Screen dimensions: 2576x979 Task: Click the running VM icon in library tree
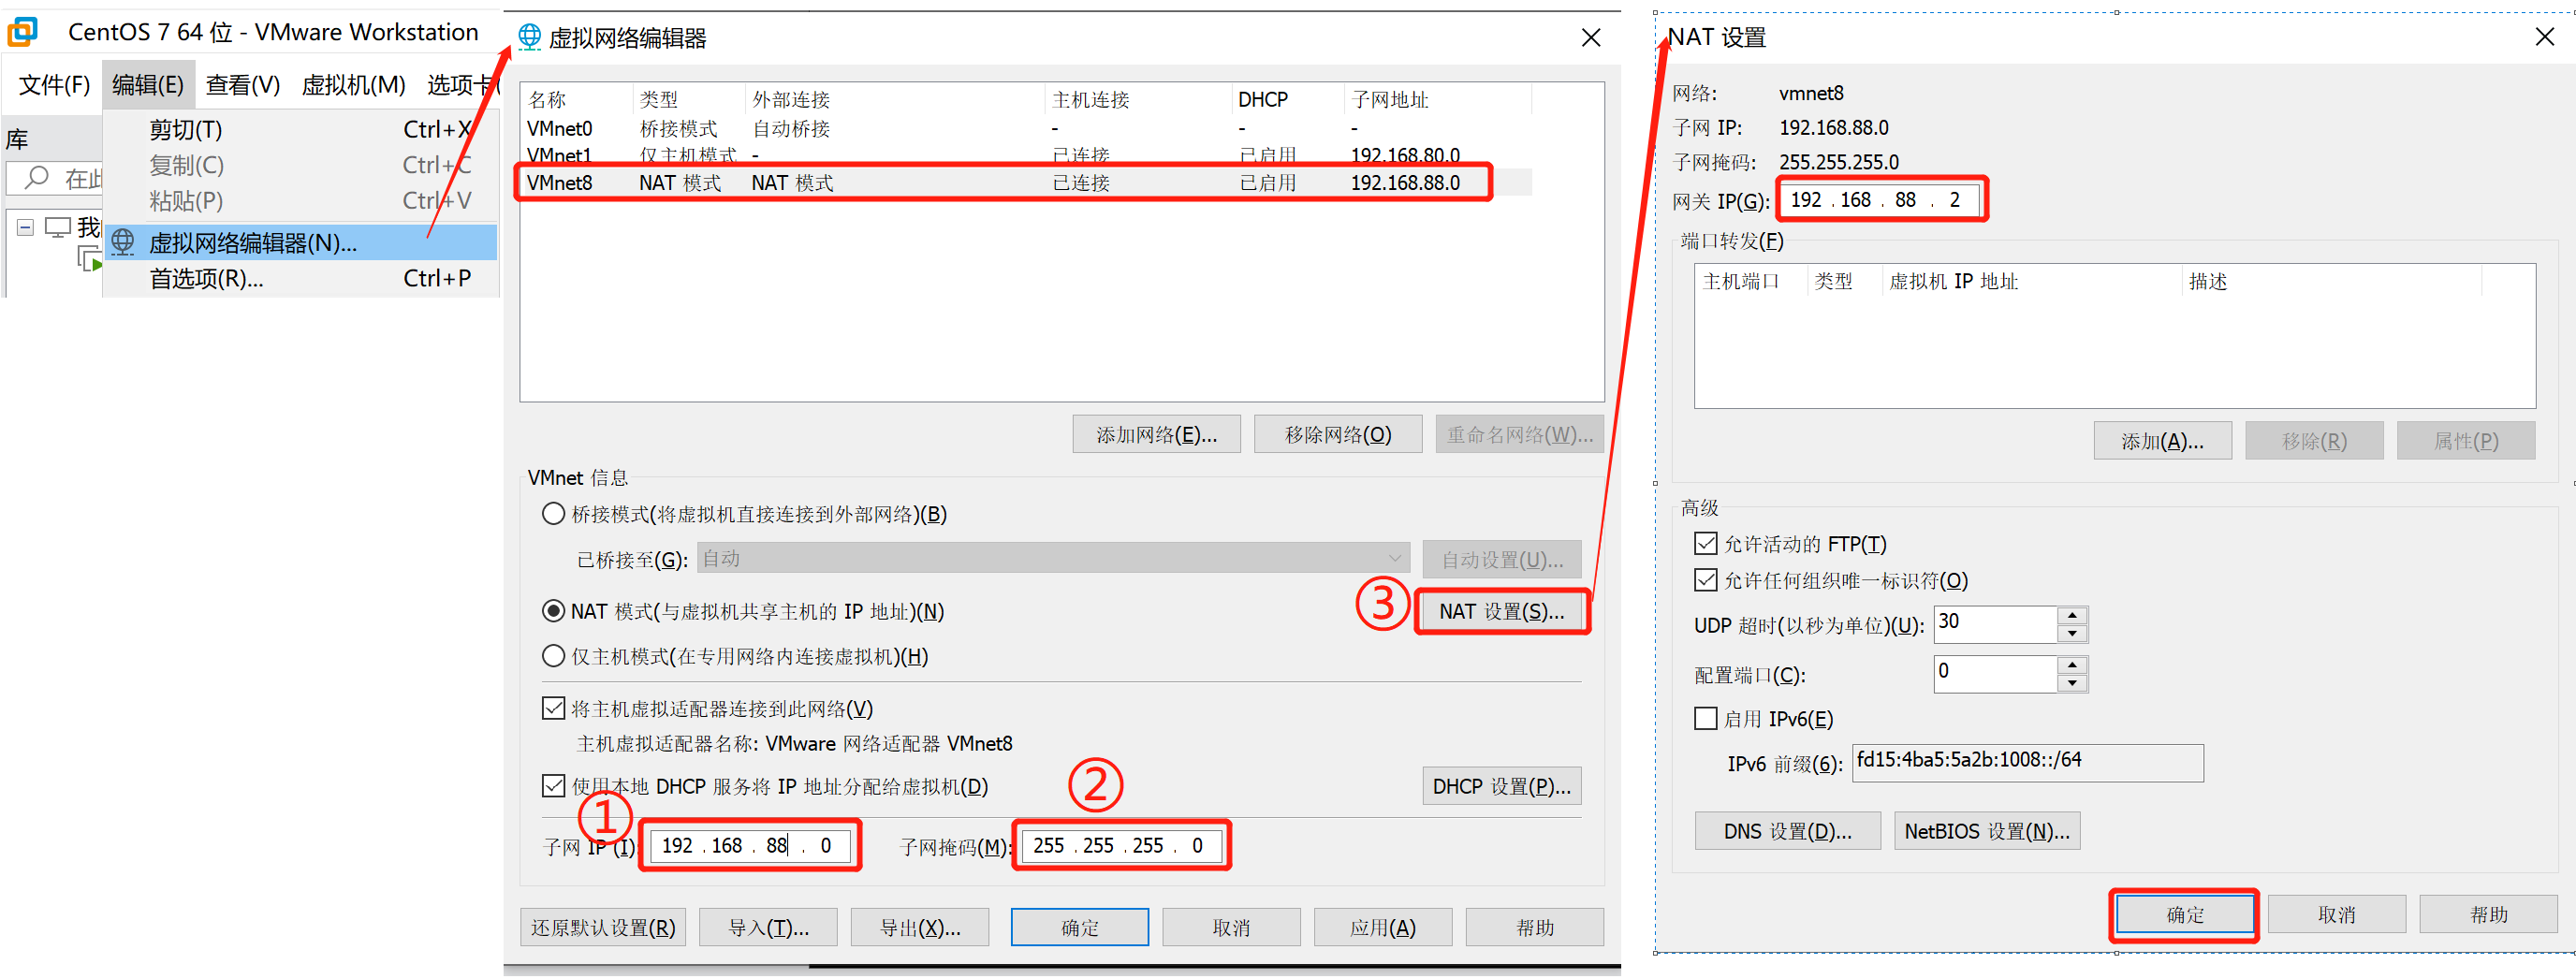[90, 260]
